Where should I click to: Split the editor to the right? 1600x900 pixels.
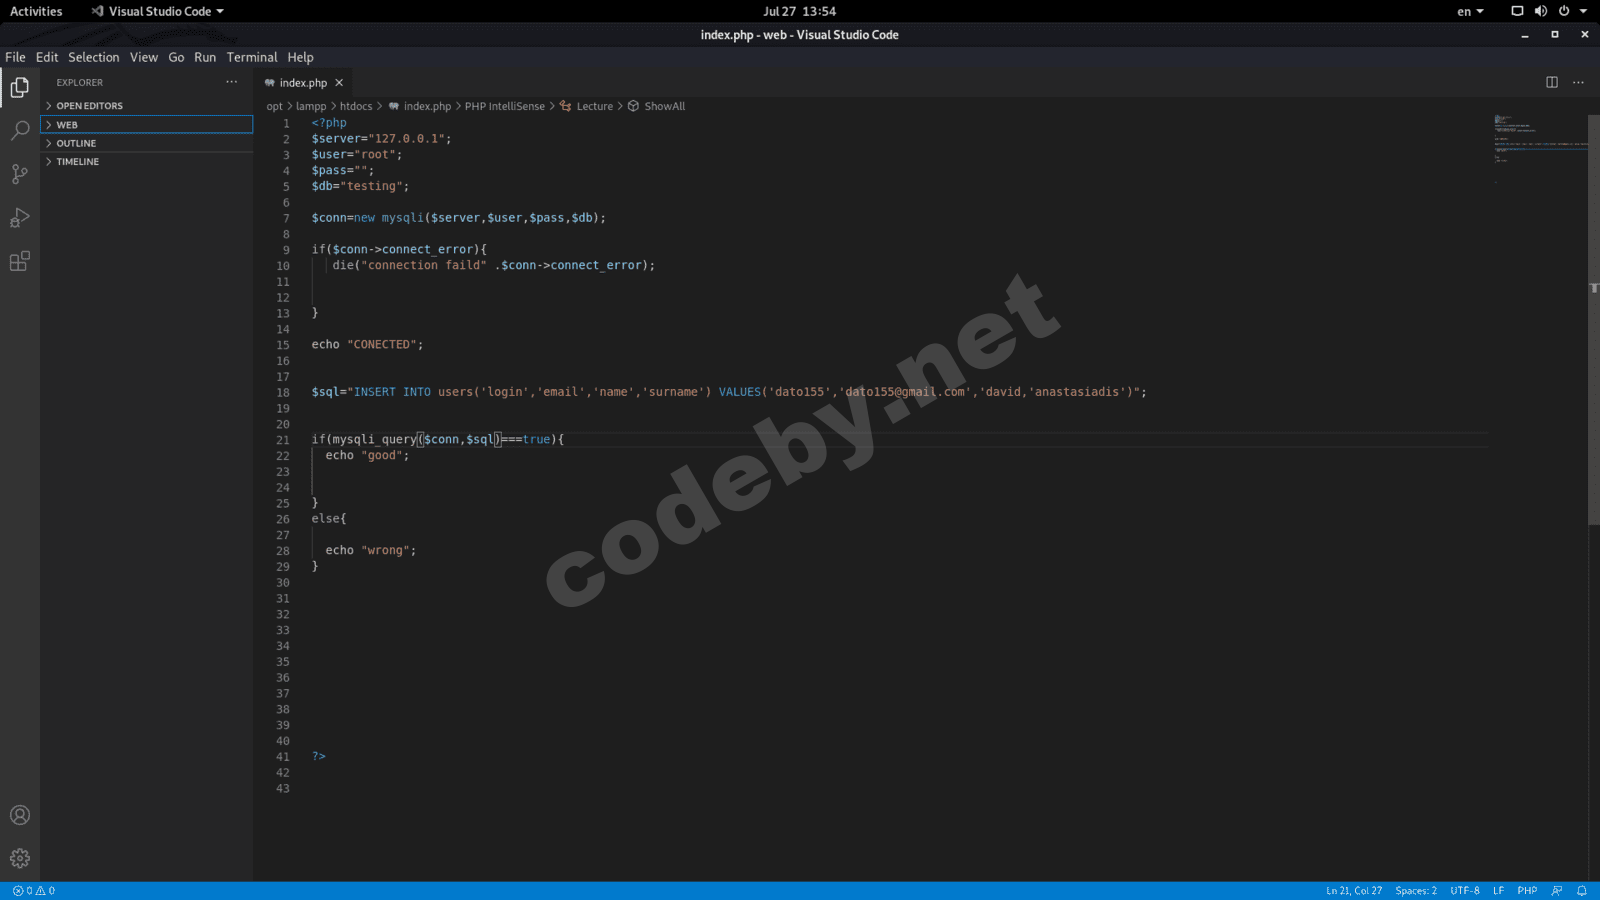click(x=1552, y=82)
